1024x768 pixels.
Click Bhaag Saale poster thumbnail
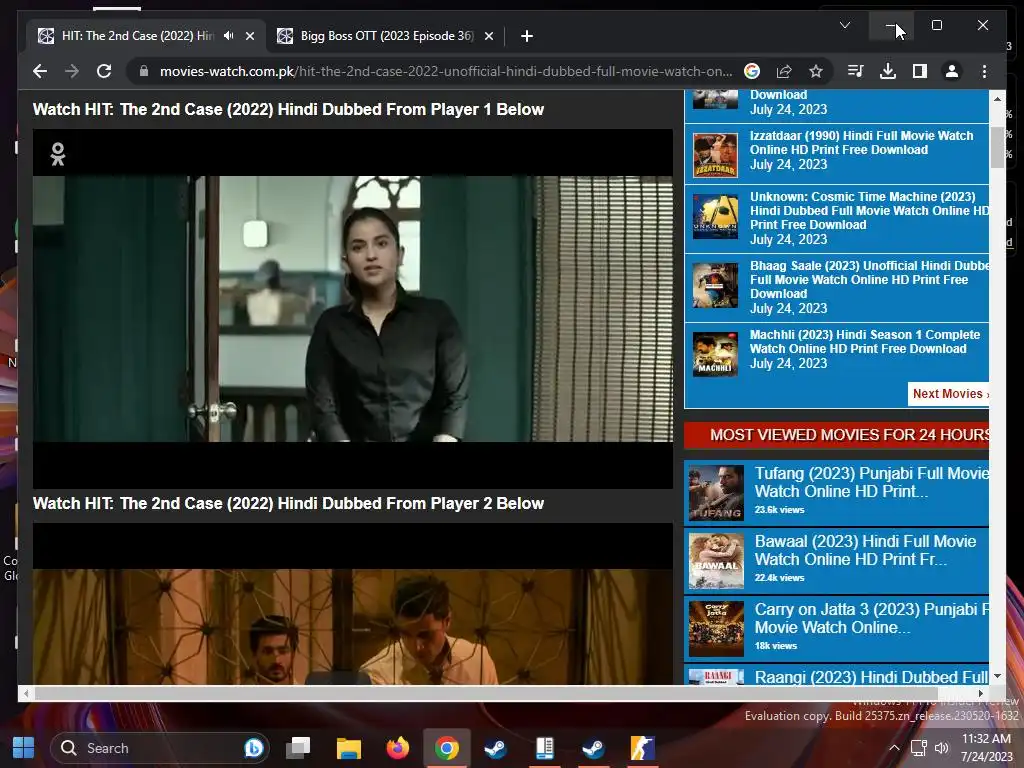(715, 285)
